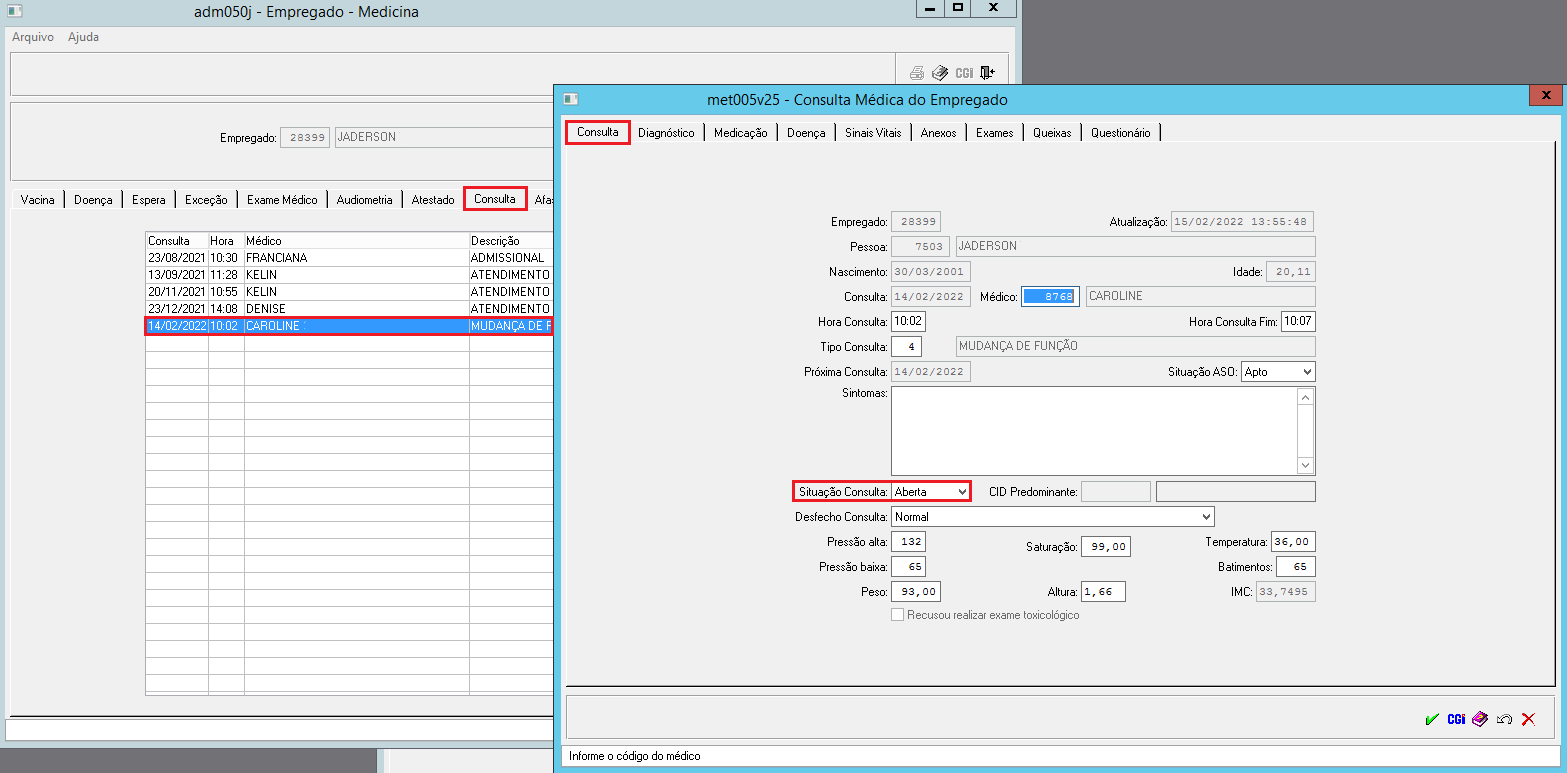Open the Espera tab in adm050j
Screen dimensions: 1567x773
click(x=149, y=199)
